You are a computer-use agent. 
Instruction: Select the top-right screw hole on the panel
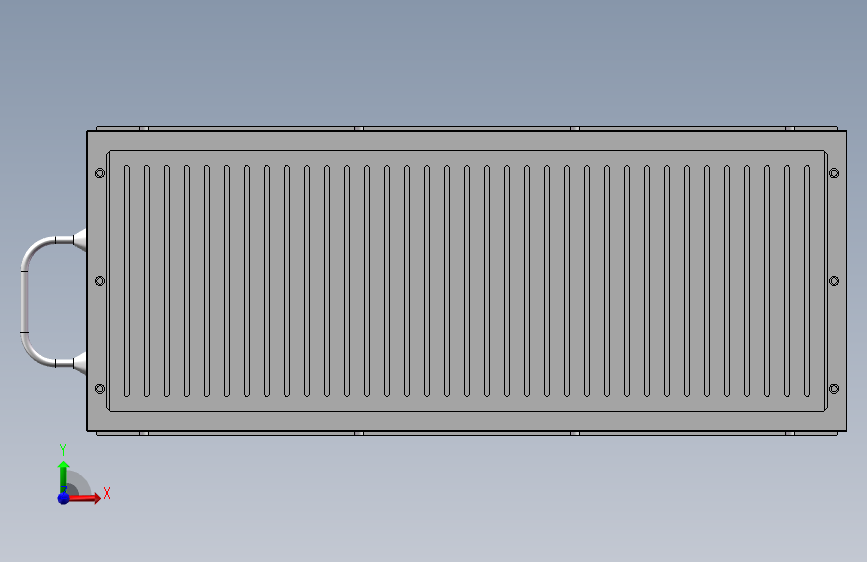[x=834, y=173]
